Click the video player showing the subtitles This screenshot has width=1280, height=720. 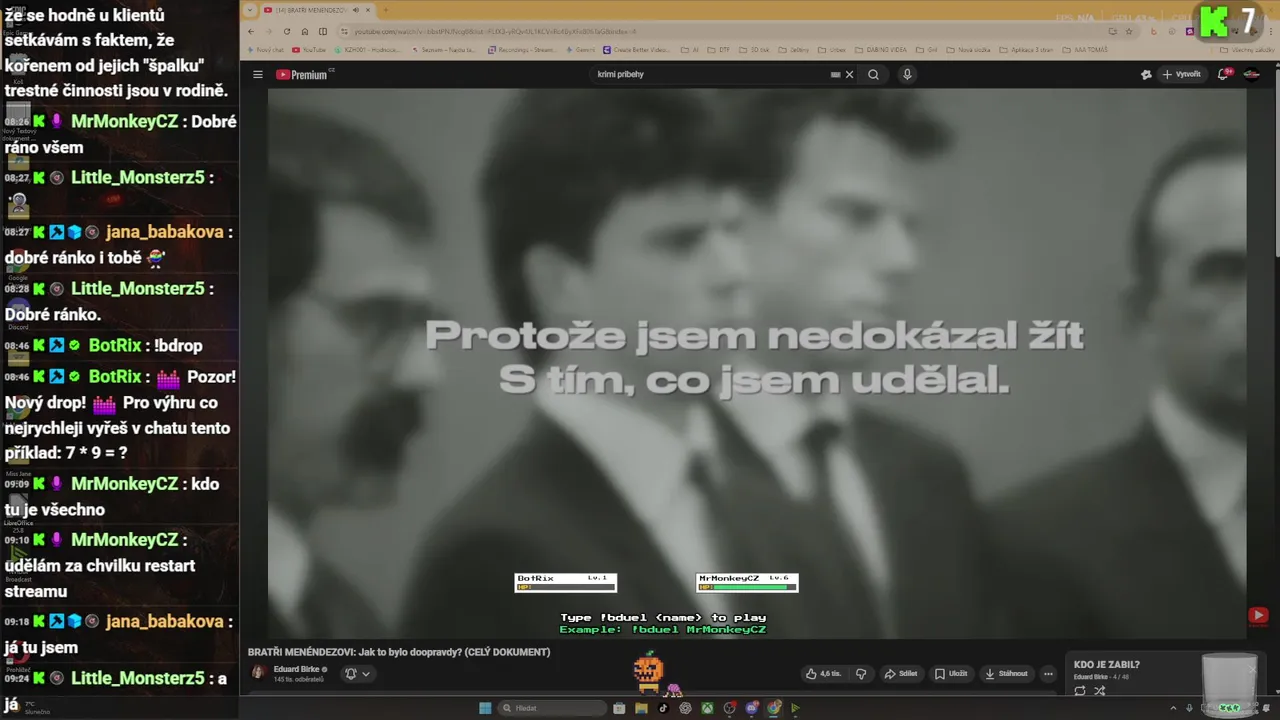point(756,362)
